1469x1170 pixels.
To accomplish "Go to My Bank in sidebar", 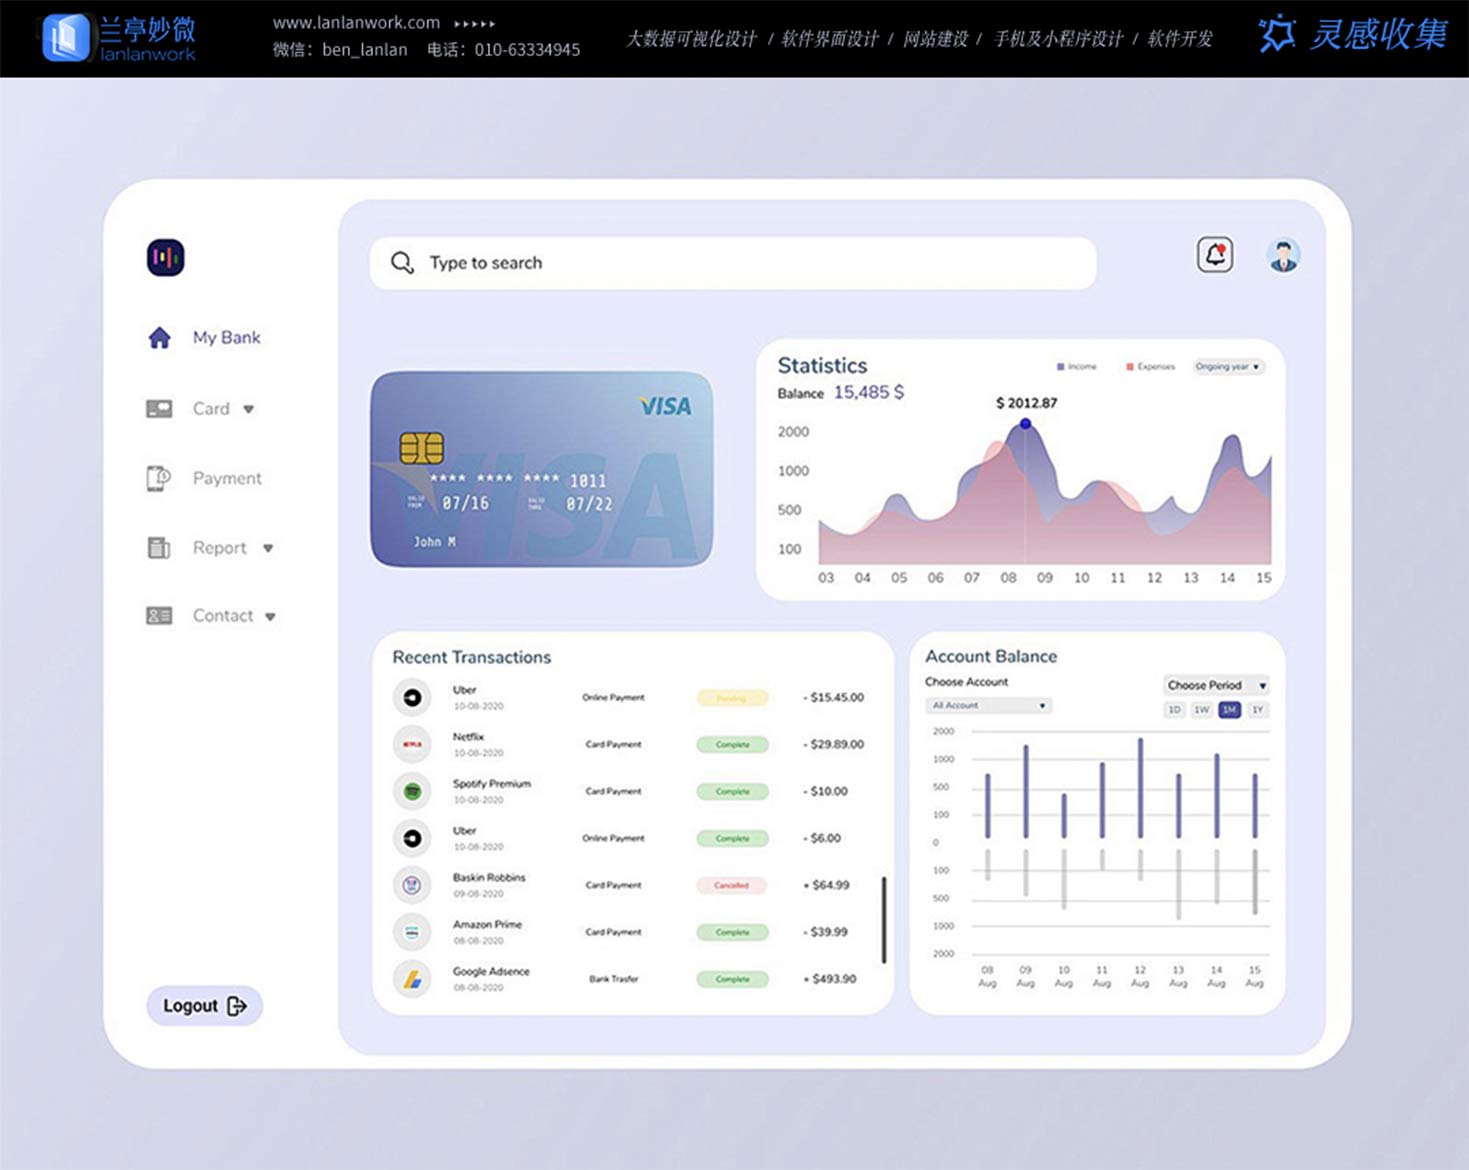I will click(x=226, y=338).
